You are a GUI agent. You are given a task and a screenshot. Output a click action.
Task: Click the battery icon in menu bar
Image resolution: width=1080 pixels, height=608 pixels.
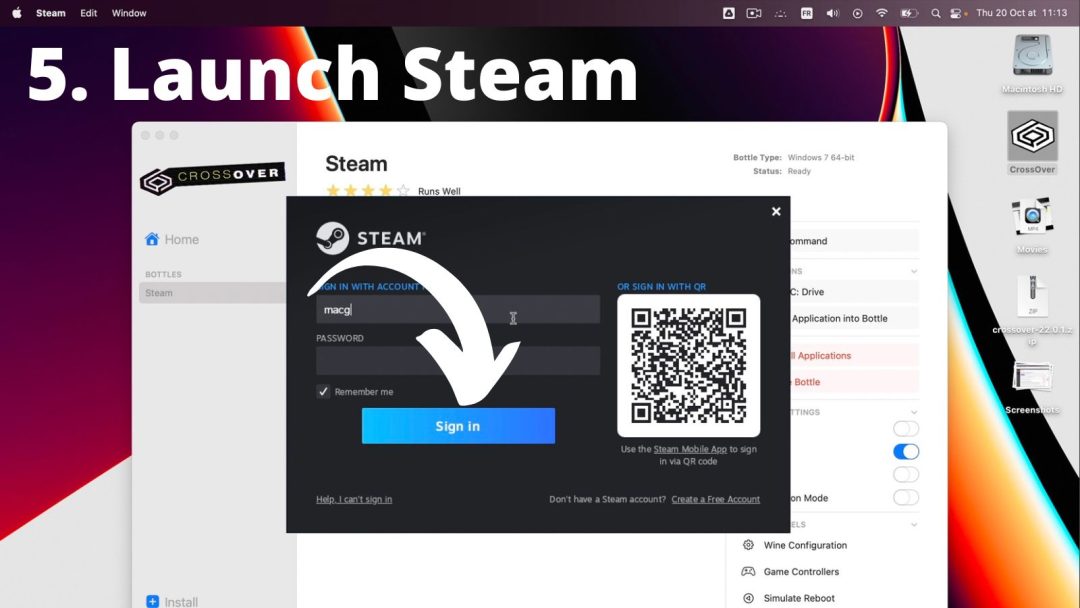[x=909, y=13]
